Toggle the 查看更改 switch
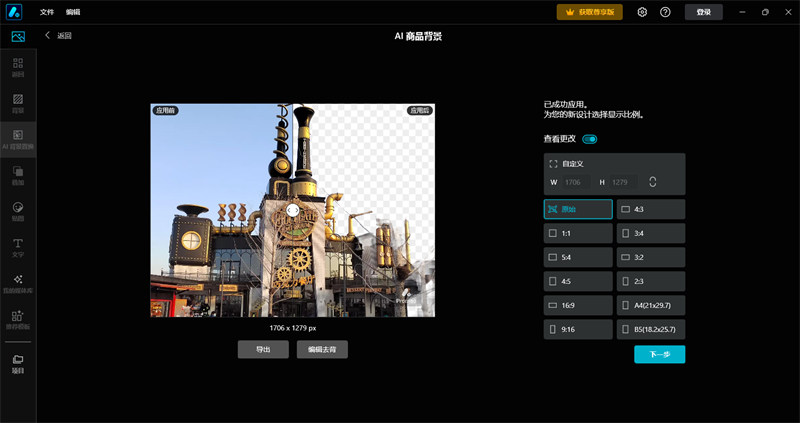This screenshot has width=800, height=423. point(589,139)
